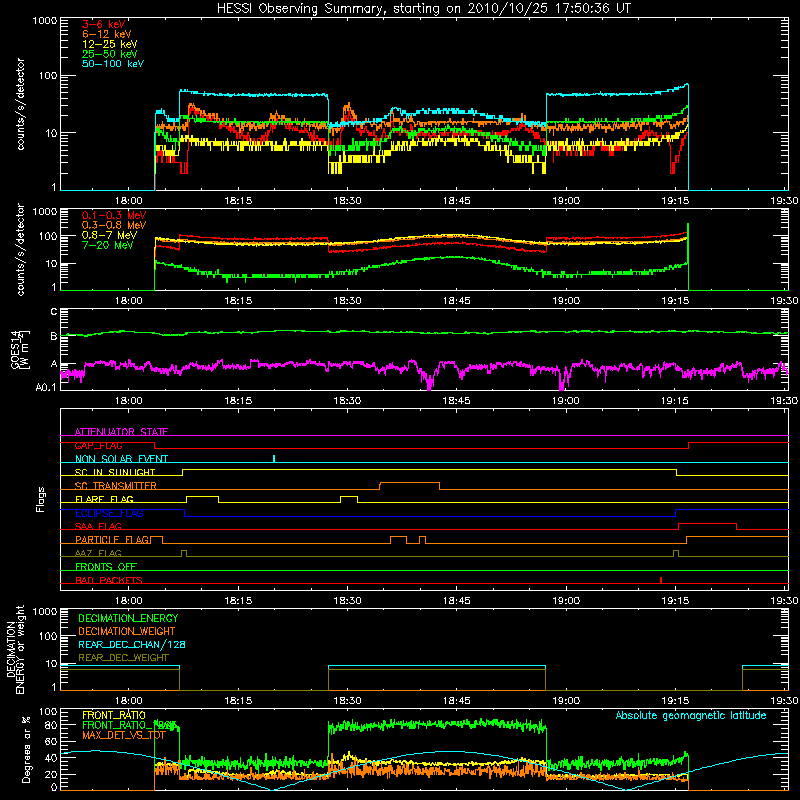Click the A0.1 tick label on GOES axis
The image size is (800, 800).
pos(45,388)
